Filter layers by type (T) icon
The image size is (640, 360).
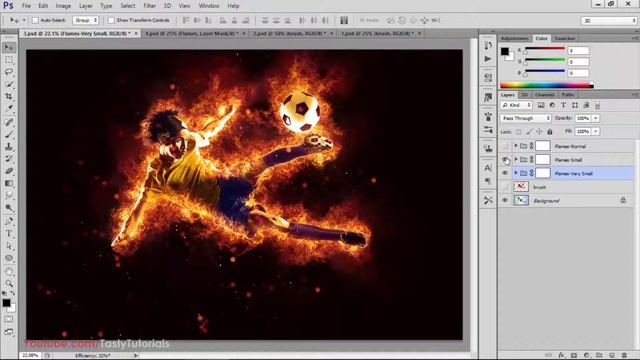(x=563, y=105)
